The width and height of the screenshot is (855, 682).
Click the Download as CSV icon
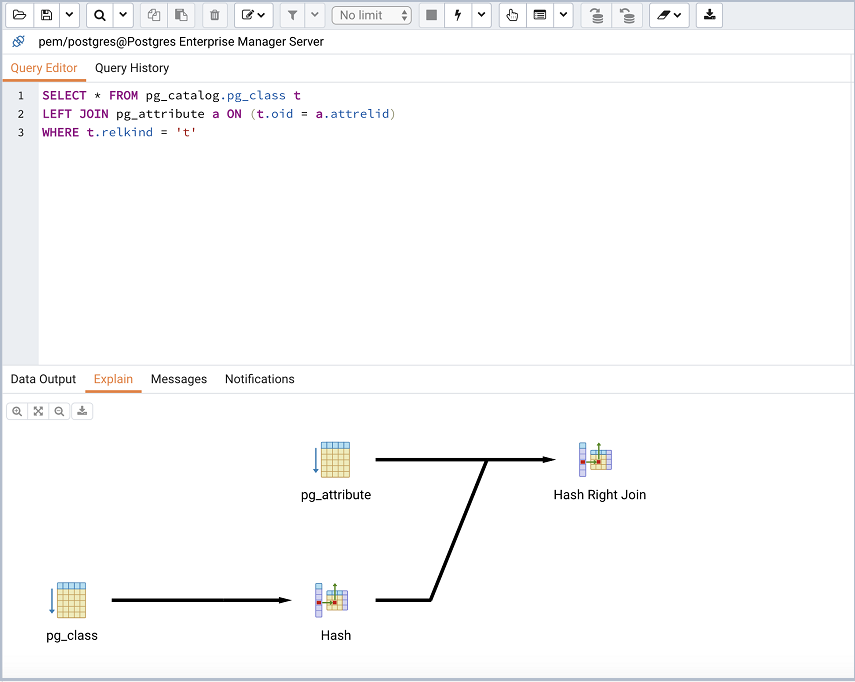tap(709, 15)
